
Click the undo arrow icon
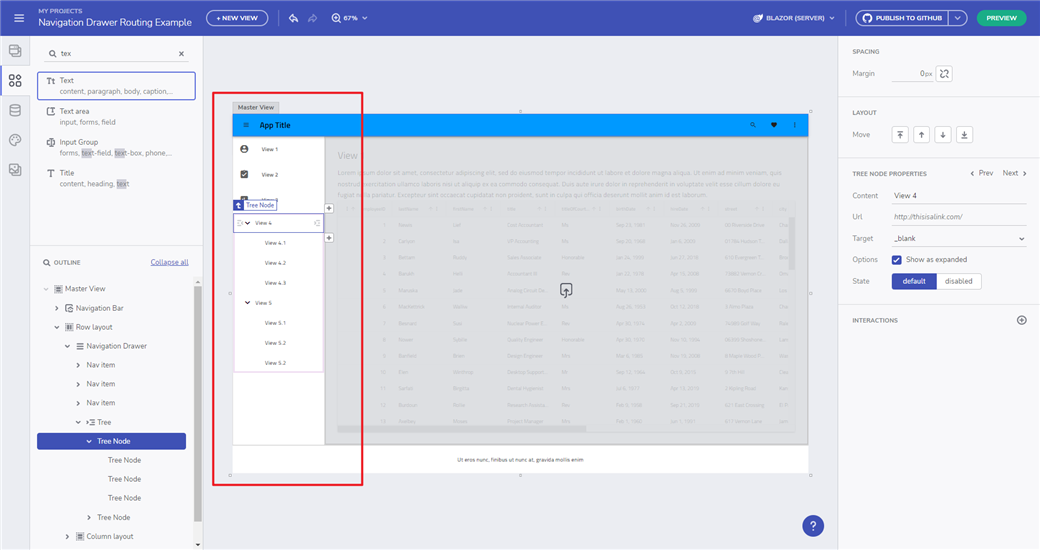tap(293, 18)
